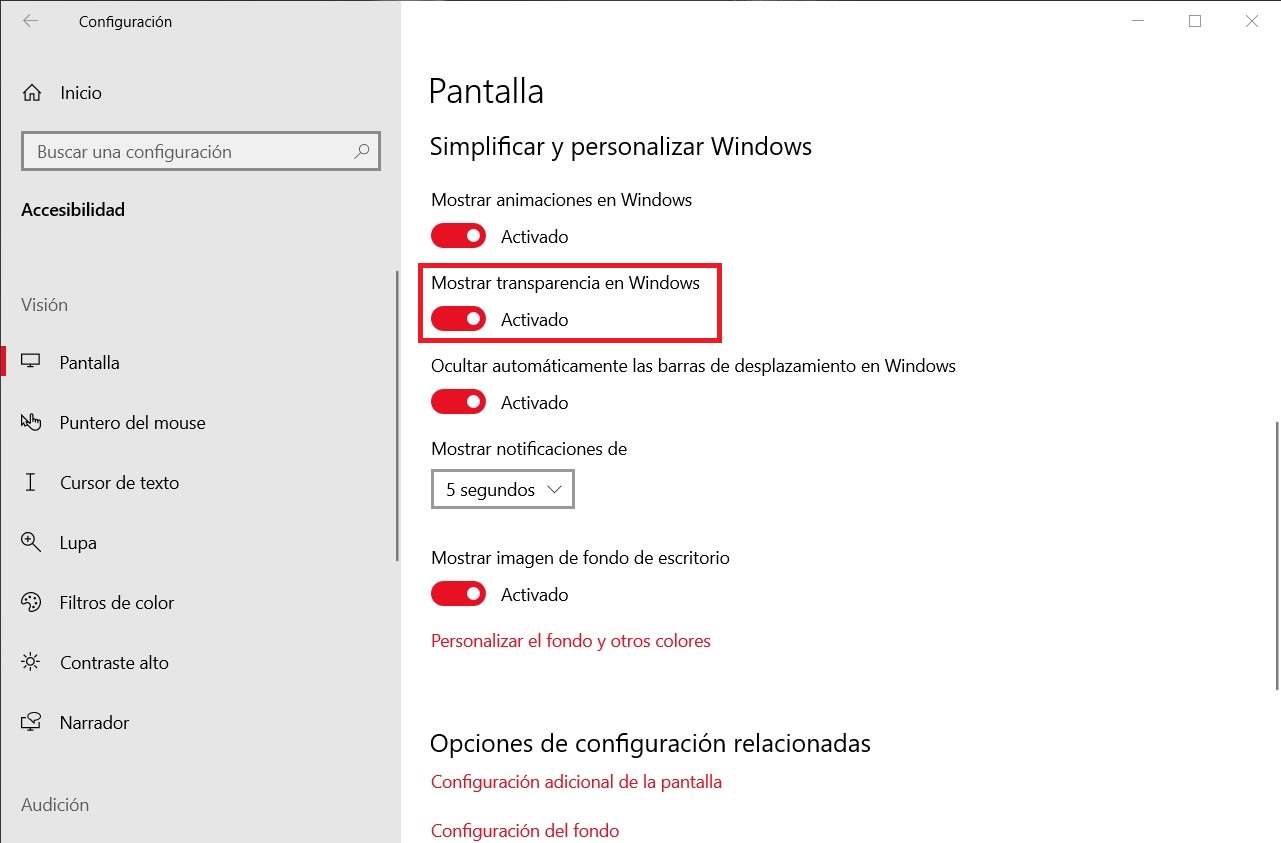Image resolution: width=1281 pixels, height=843 pixels.
Task: Click the main content vertical scrollbar
Action: coord(1277,555)
